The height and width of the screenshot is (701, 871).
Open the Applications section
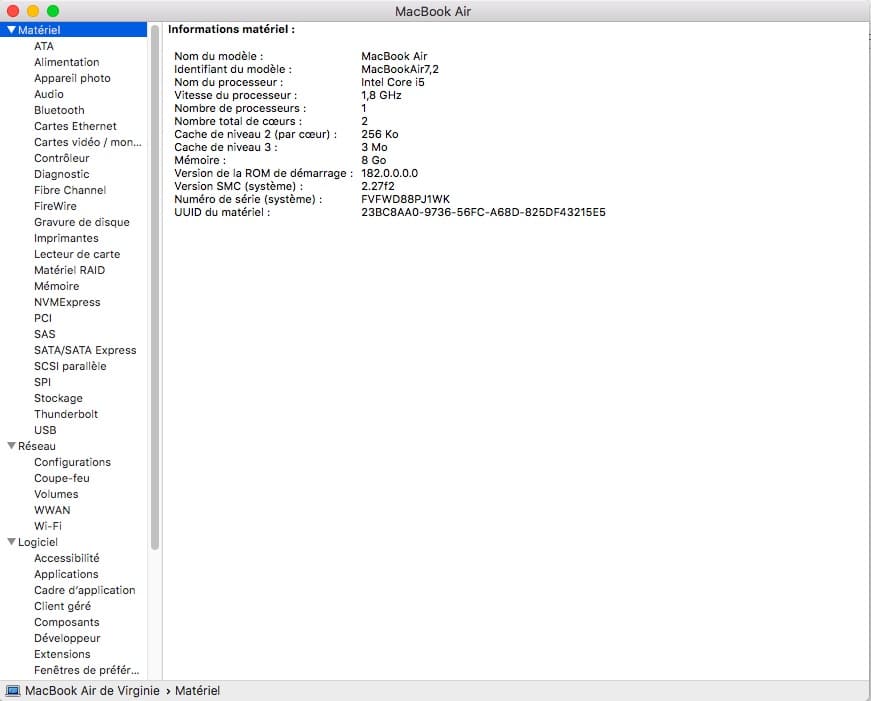coord(66,574)
